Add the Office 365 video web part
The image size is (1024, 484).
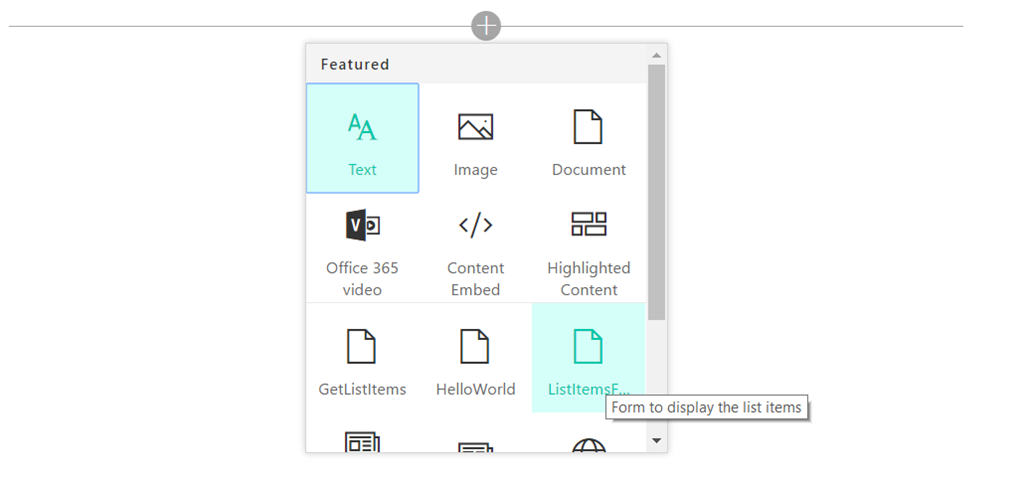pyautogui.click(x=362, y=225)
